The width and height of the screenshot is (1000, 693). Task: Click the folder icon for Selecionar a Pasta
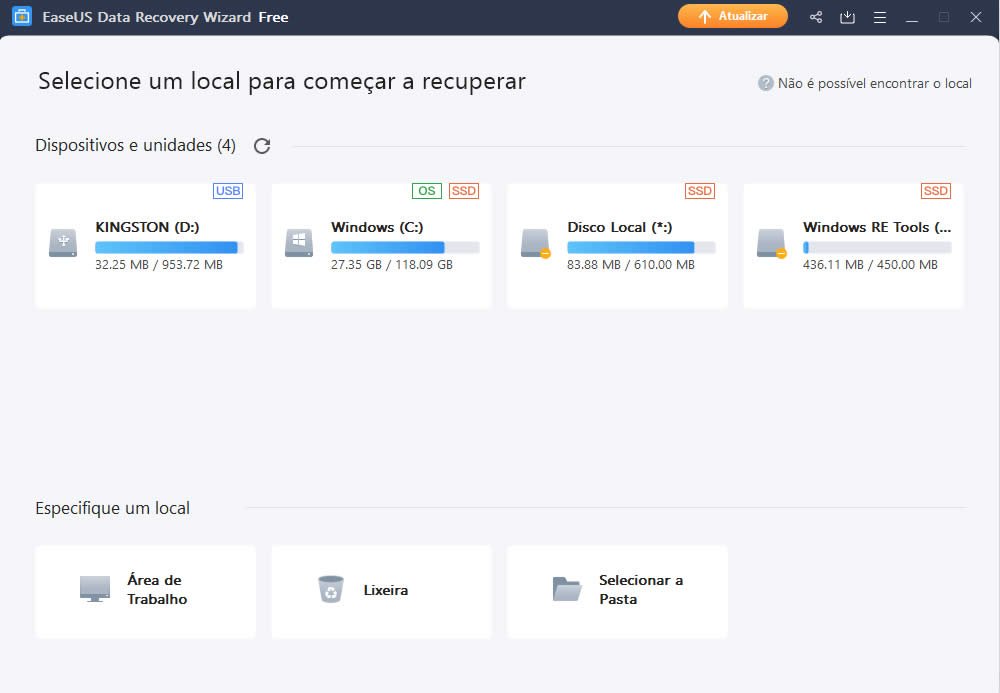point(566,589)
